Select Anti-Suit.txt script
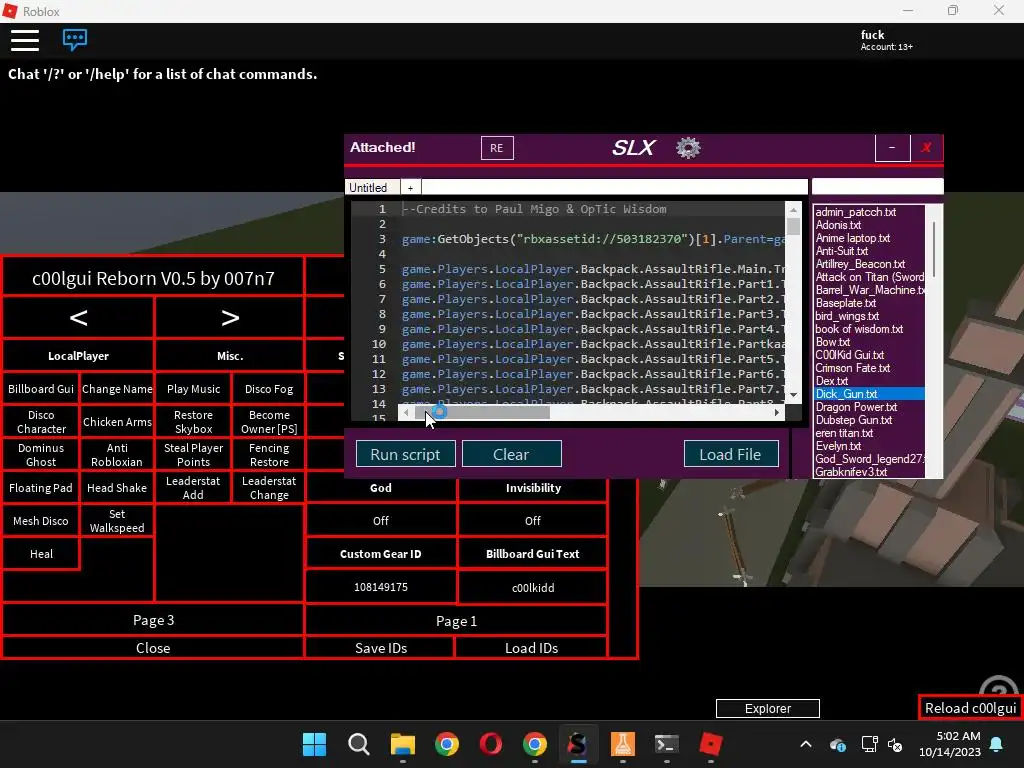 (842, 251)
